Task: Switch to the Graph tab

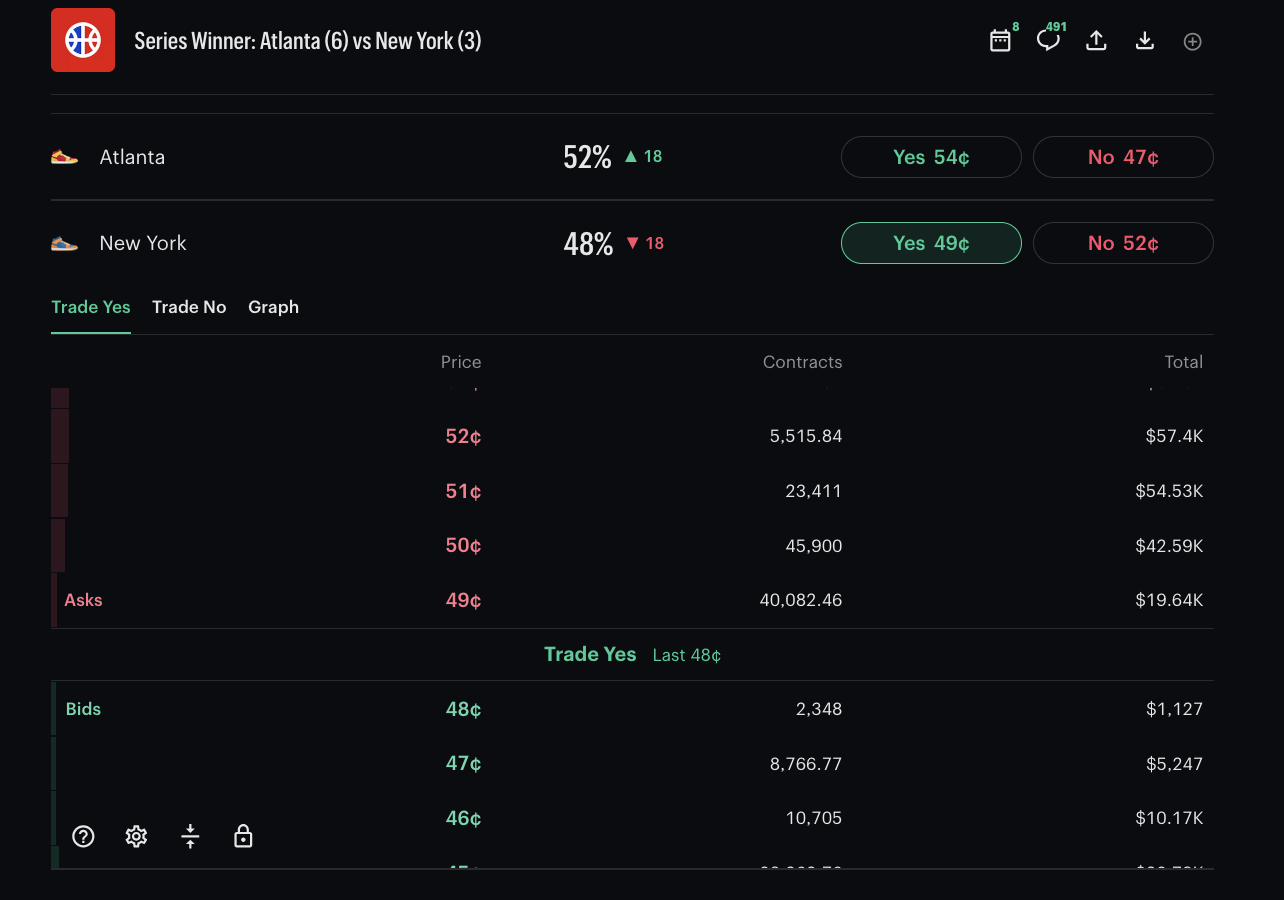Action: pos(273,307)
